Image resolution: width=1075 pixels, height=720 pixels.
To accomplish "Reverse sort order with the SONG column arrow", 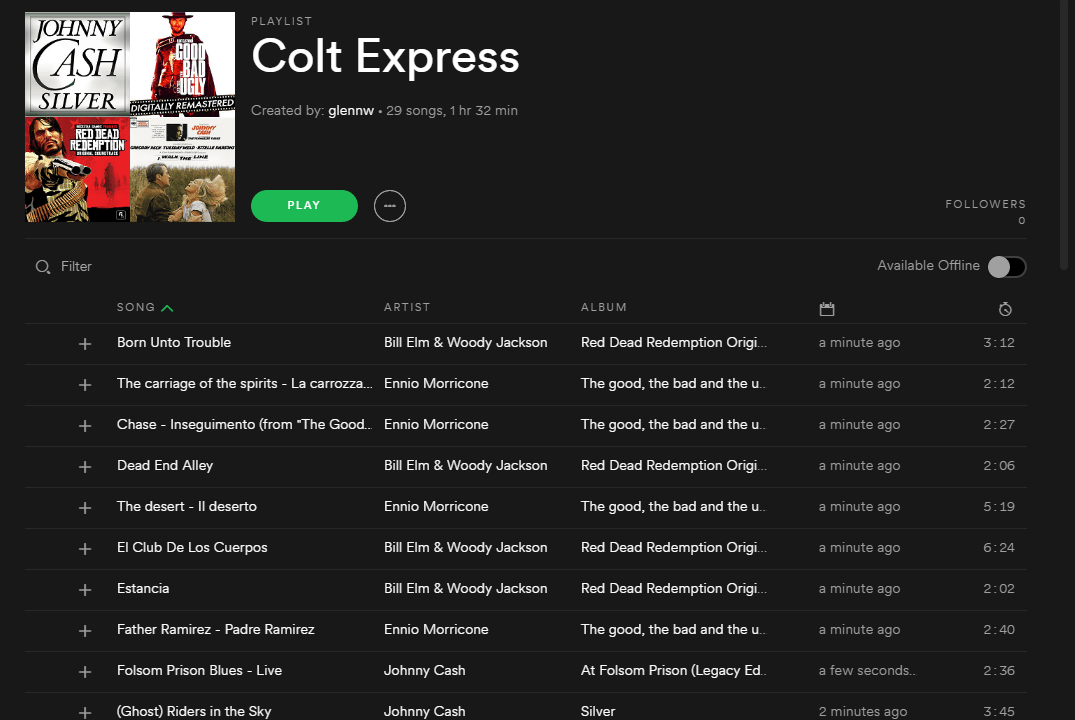I will tap(167, 308).
